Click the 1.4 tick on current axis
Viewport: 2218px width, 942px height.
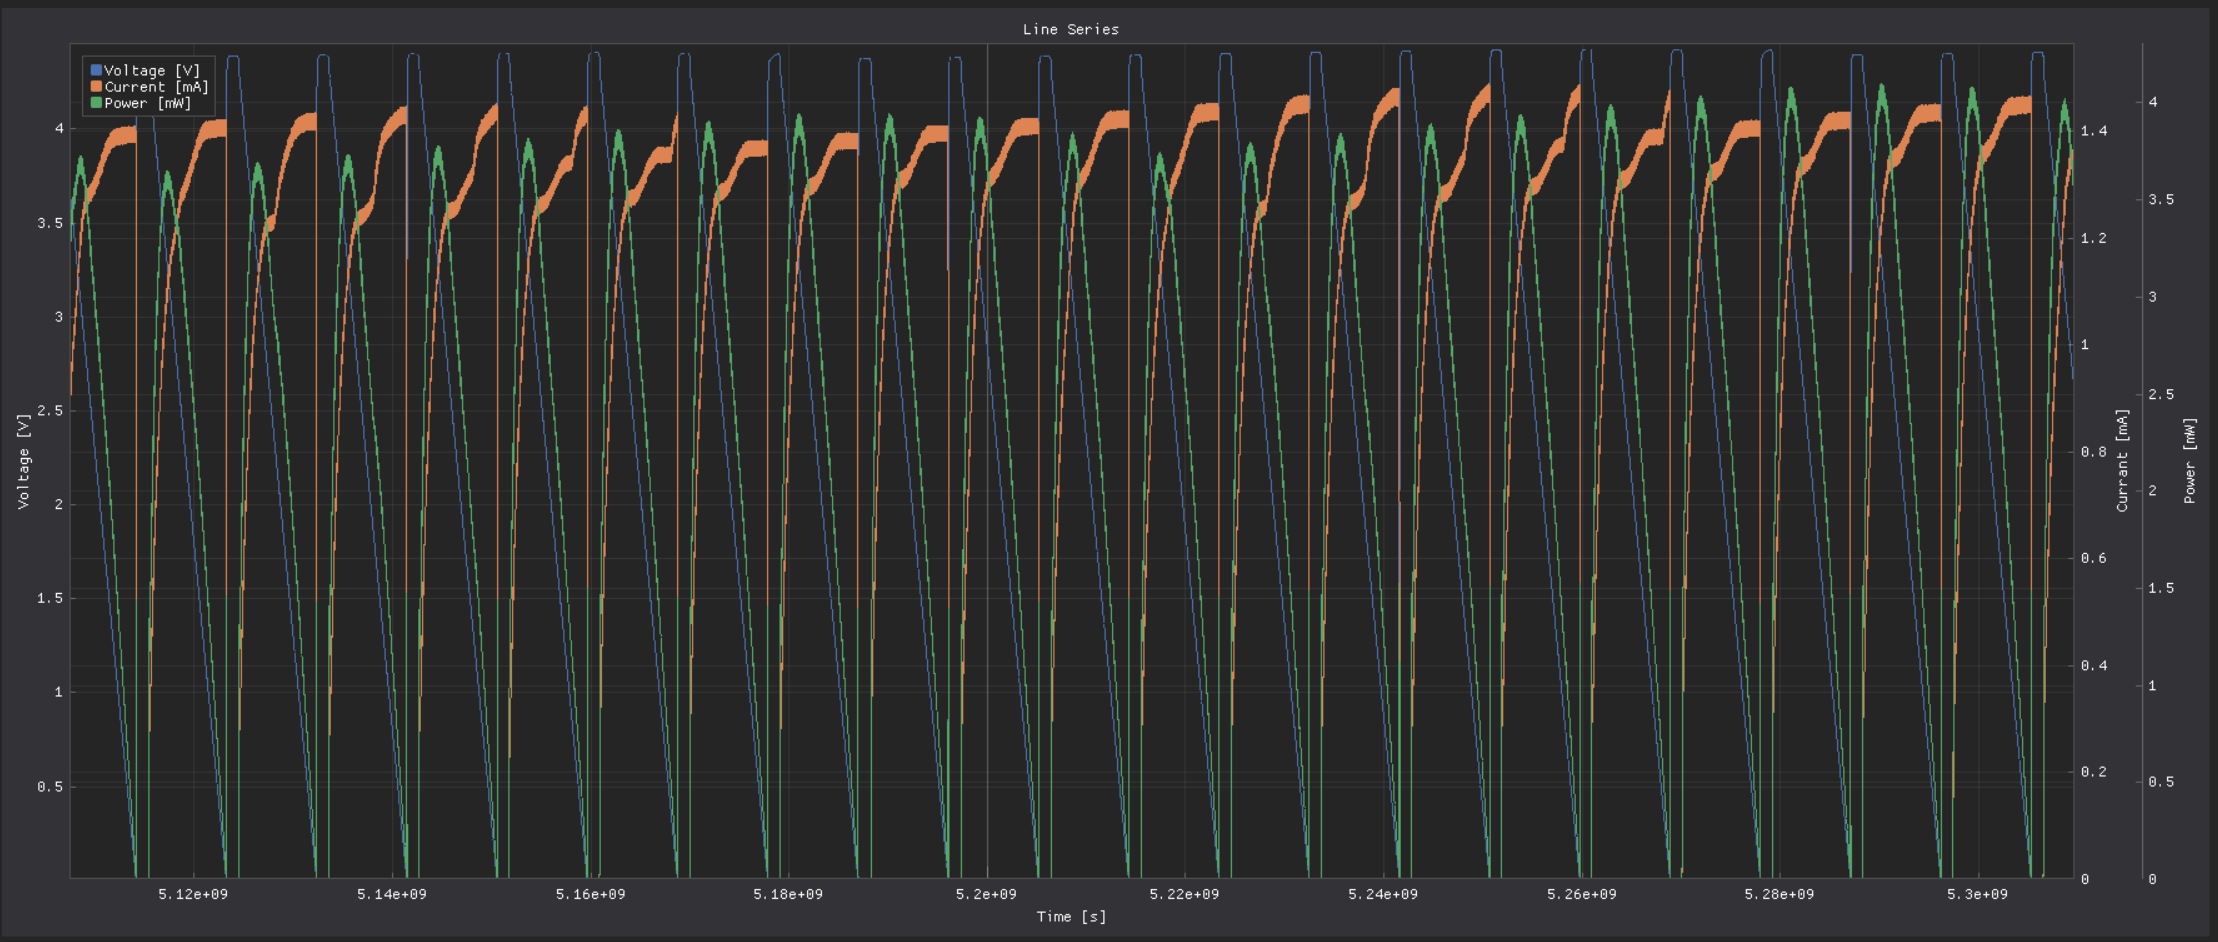pos(2094,131)
